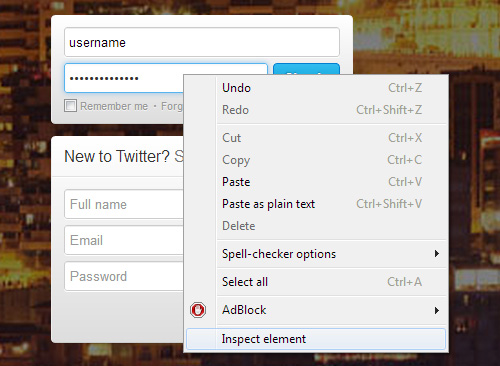Choose Paste from the context menu
This screenshot has height=366, width=500.
point(316,182)
